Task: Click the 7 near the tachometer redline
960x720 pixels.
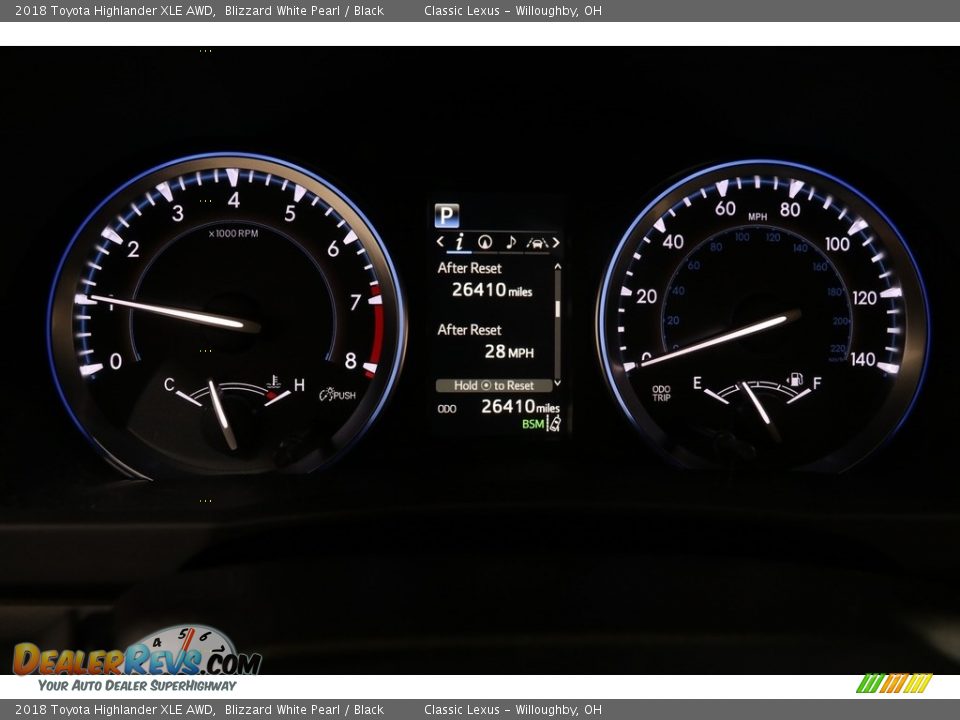Action: pyautogui.click(x=355, y=302)
